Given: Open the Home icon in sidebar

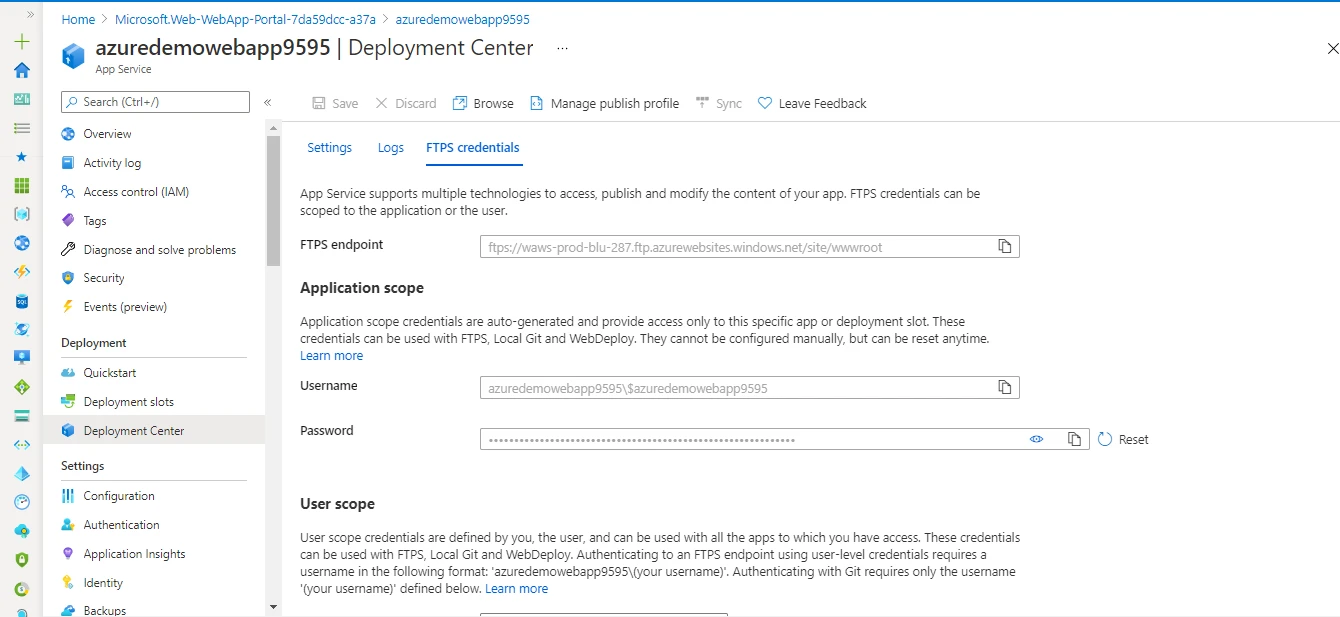Looking at the screenshot, I should point(21,71).
